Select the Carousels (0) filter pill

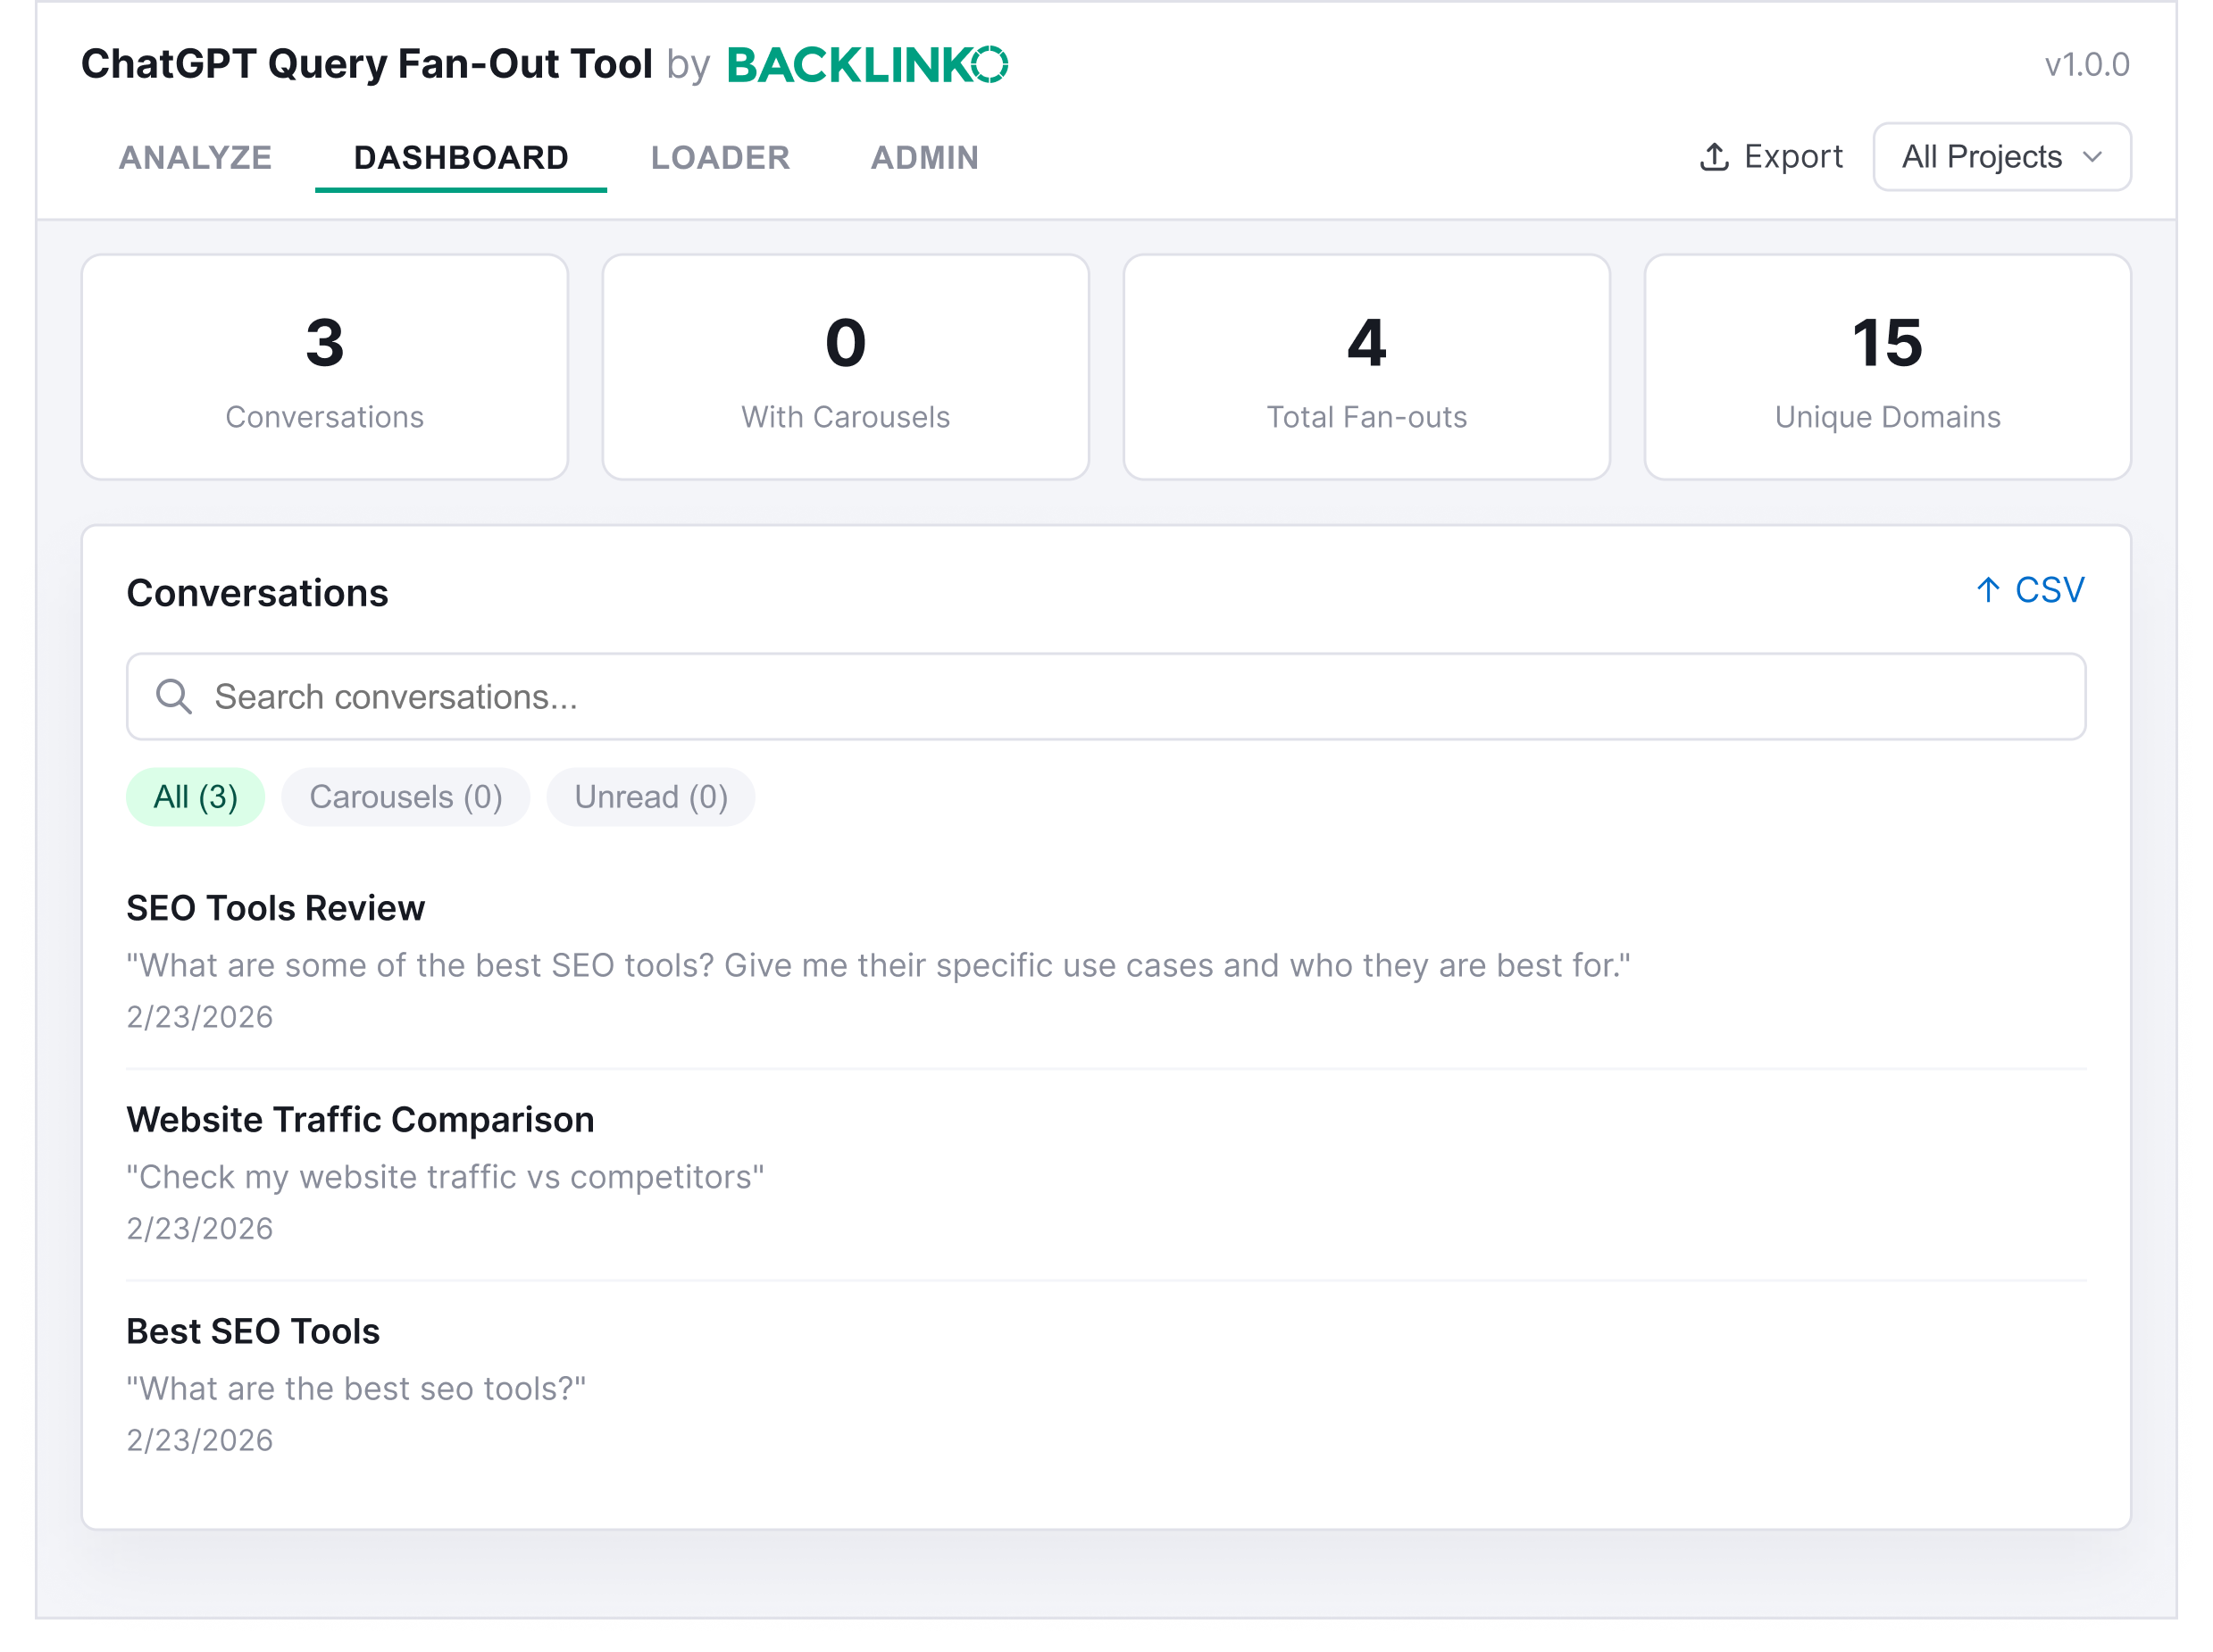click(406, 797)
